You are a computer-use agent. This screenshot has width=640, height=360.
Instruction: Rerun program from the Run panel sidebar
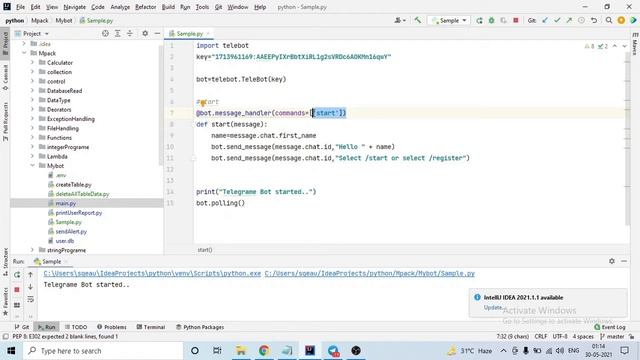[17, 275]
